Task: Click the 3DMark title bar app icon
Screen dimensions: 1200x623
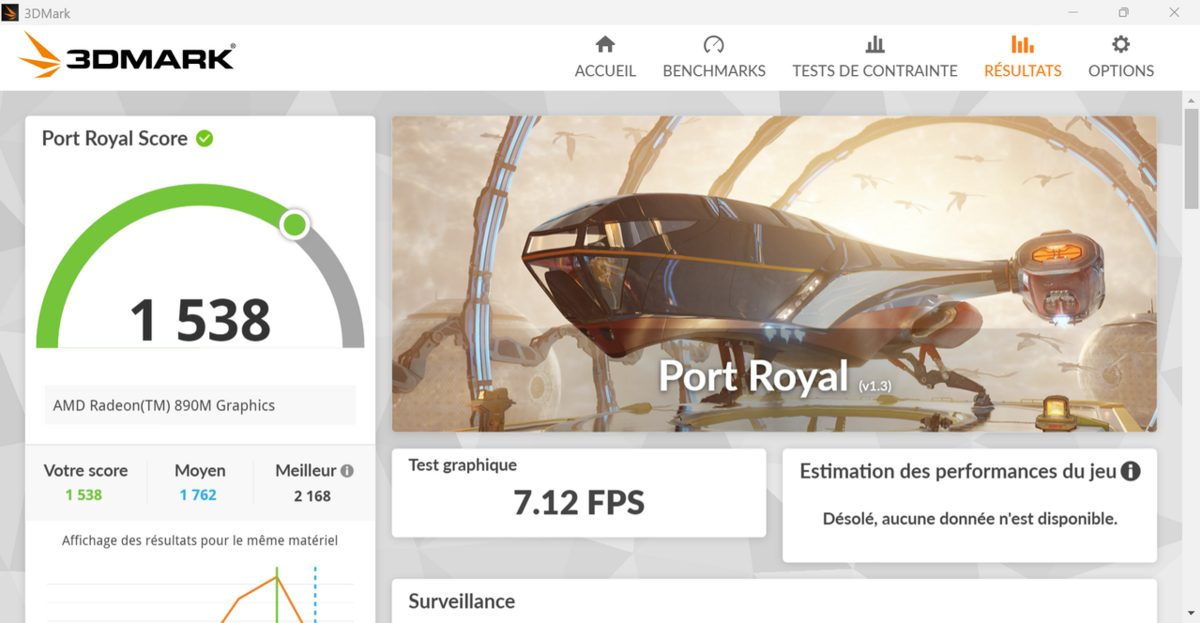Action: click(x=12, y=13)
